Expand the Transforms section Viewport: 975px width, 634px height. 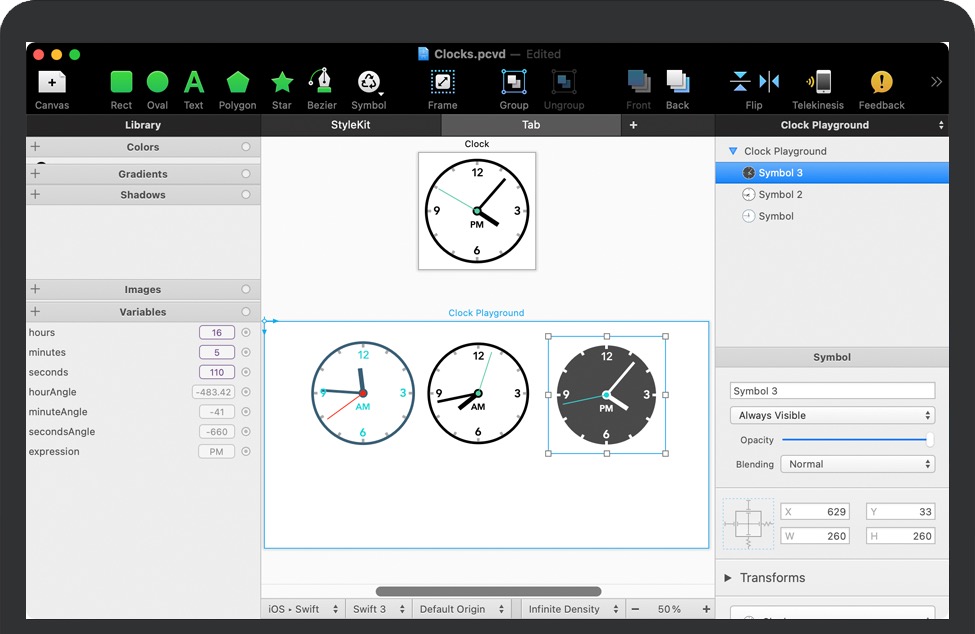coord(729,578)
